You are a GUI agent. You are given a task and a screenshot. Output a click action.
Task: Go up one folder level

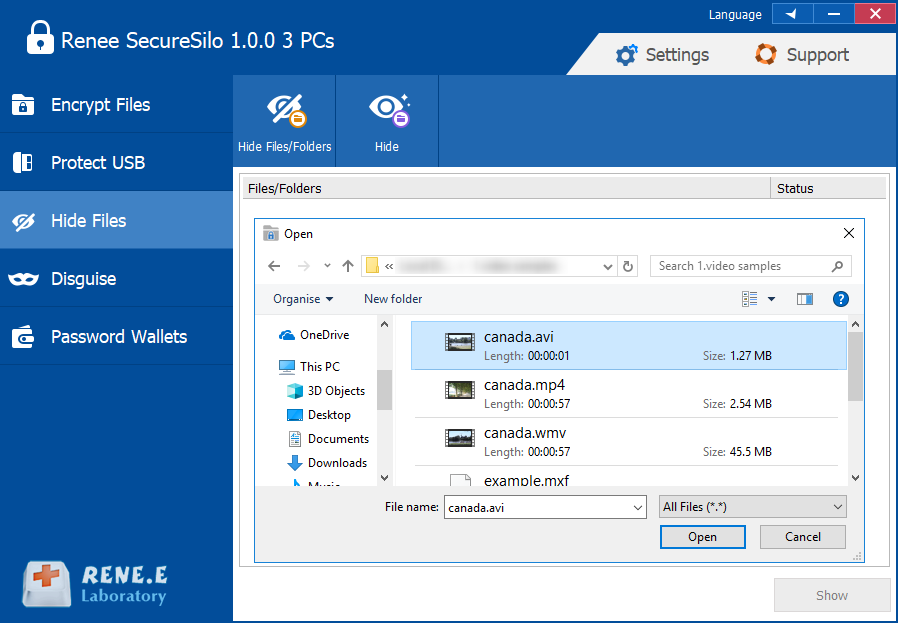(348, 266)
